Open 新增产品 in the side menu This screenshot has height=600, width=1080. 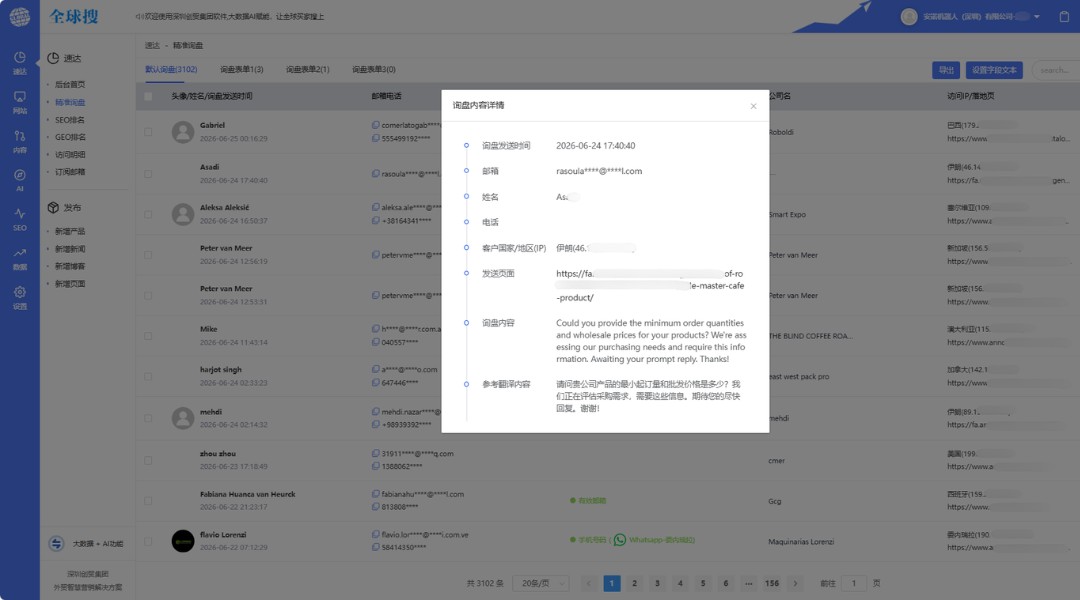[x=70, y=231]
